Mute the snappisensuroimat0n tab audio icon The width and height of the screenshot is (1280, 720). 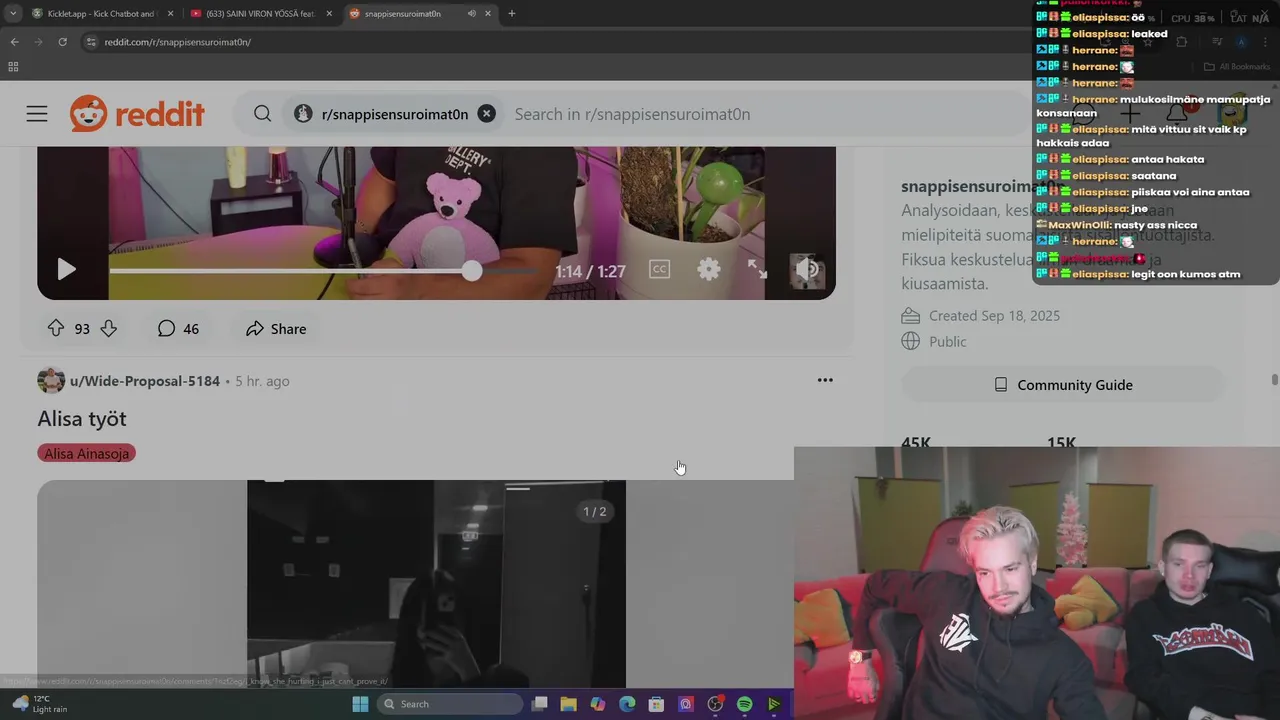coord(471,14)
